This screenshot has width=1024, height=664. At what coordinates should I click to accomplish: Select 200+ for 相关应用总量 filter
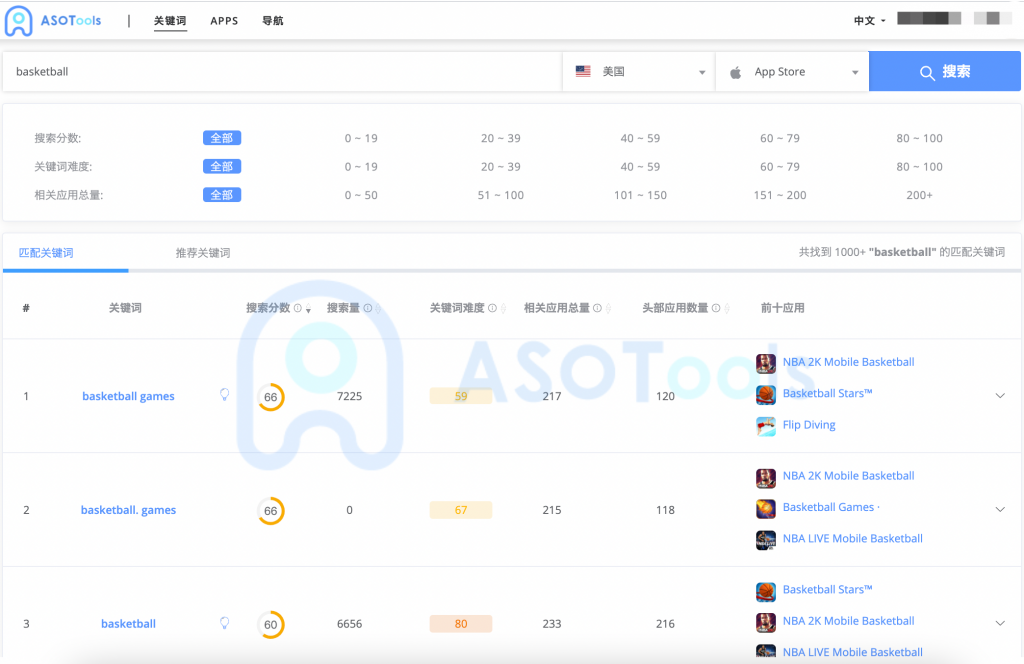(x=920, y=195)
